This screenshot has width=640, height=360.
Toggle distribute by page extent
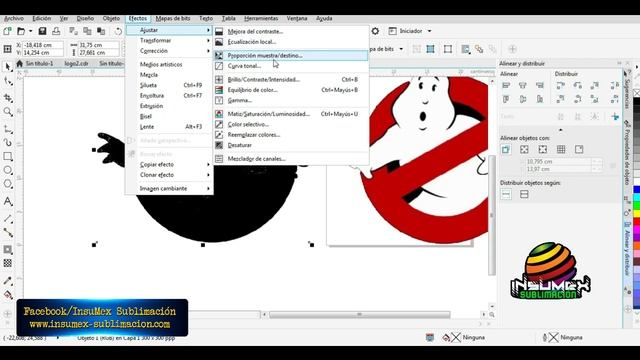point(524,194)
